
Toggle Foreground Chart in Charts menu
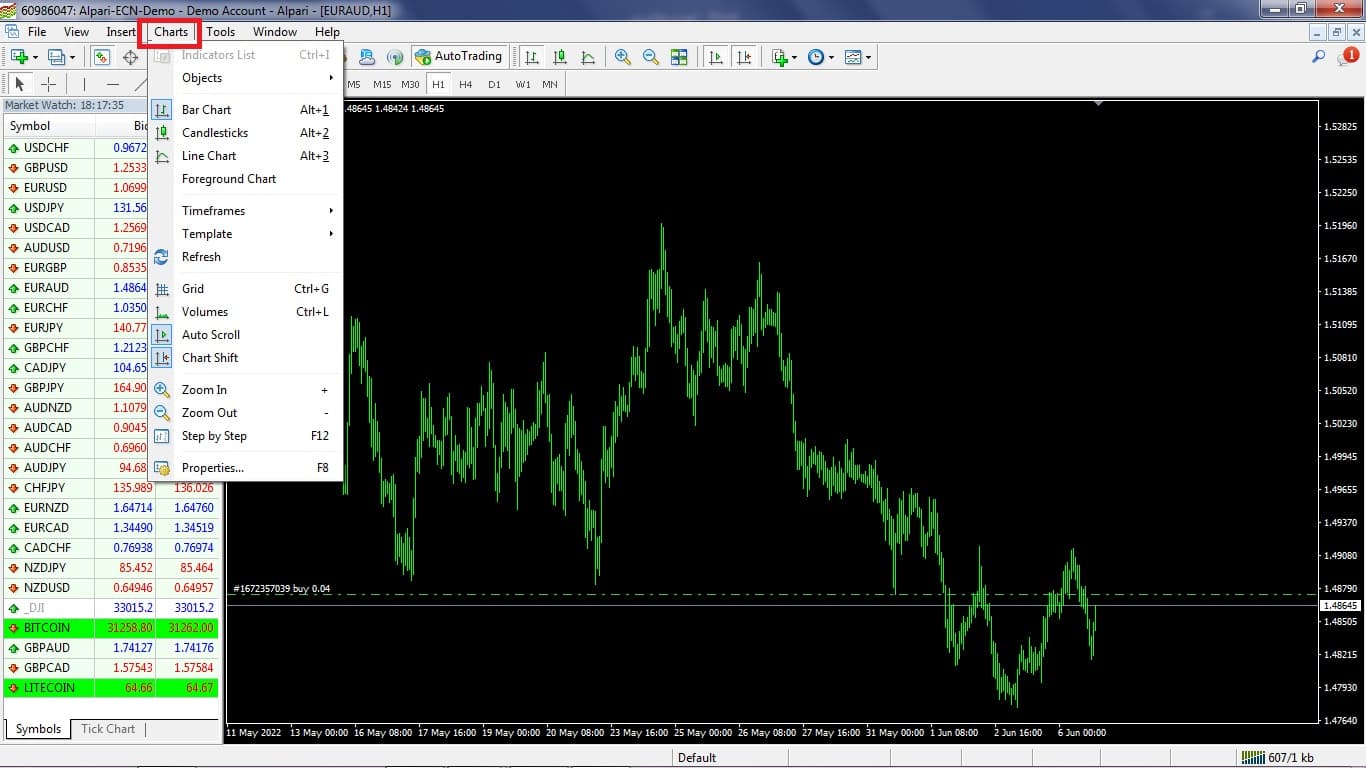coord(245,179)
